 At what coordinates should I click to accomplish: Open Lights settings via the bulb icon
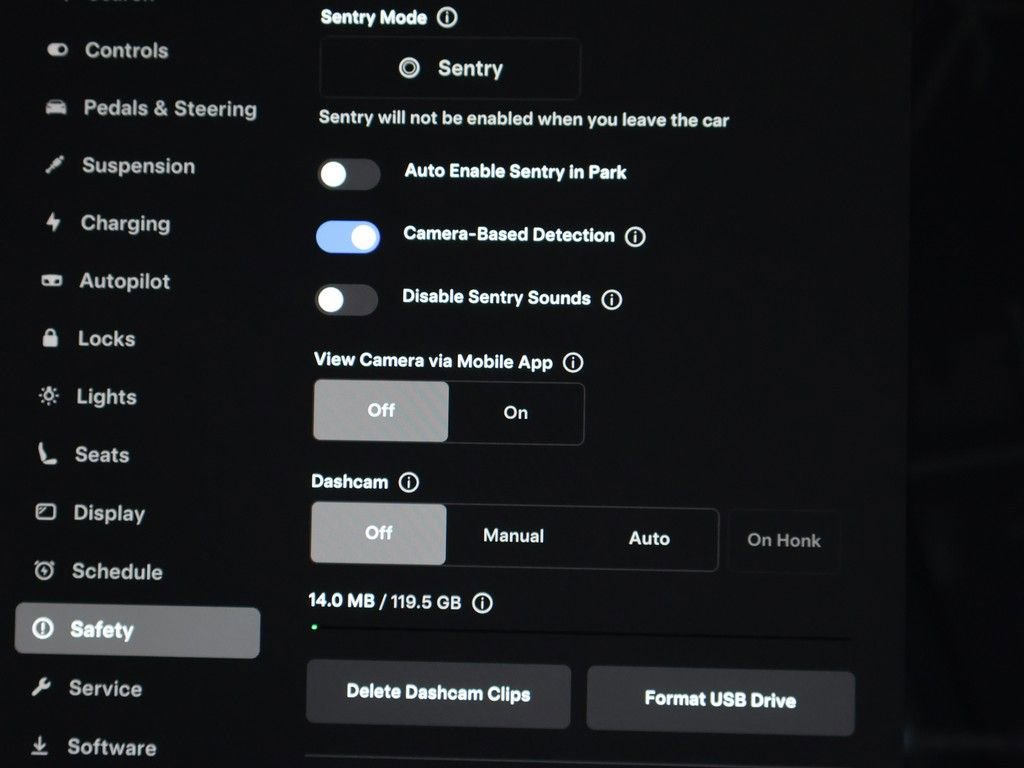pyautogui.click(x=47, y=396)
